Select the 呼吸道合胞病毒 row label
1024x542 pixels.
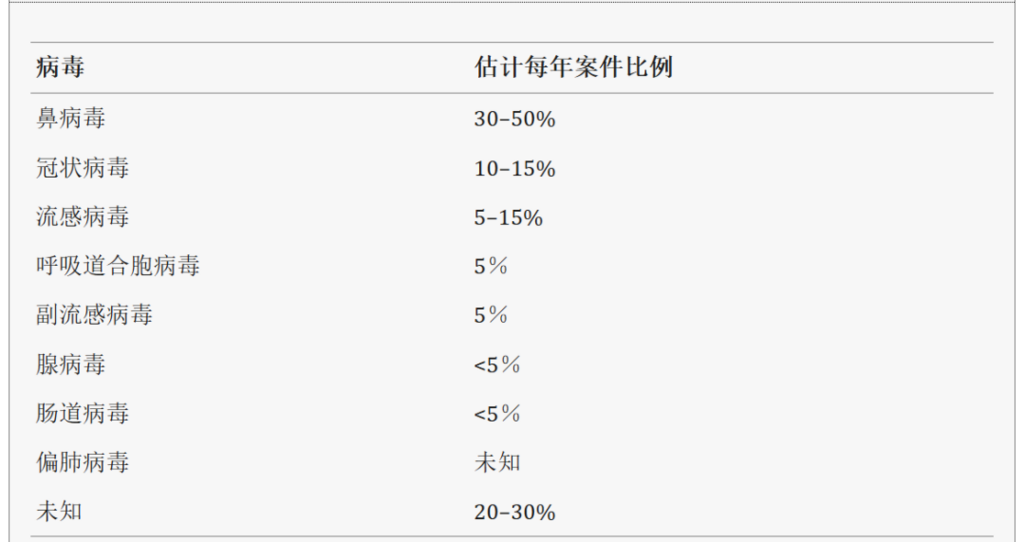[x=118, y=266]
